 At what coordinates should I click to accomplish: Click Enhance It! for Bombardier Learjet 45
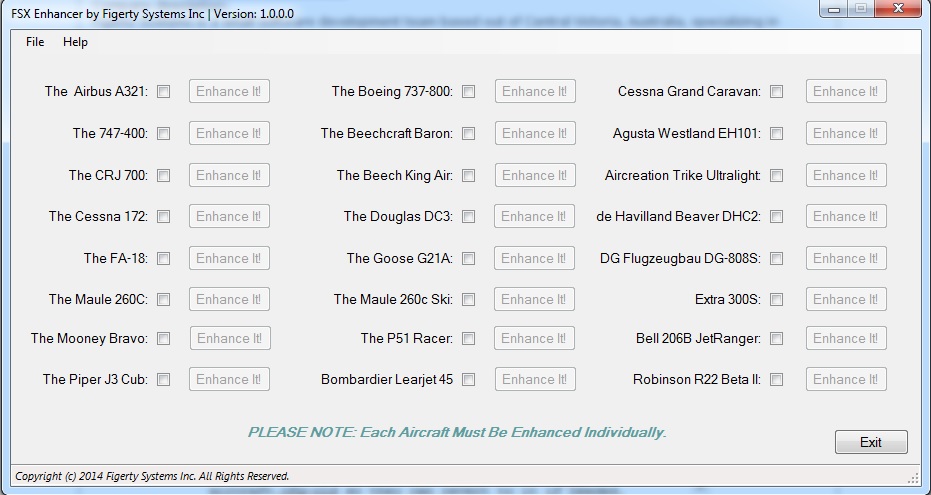[x=535, y=379]
